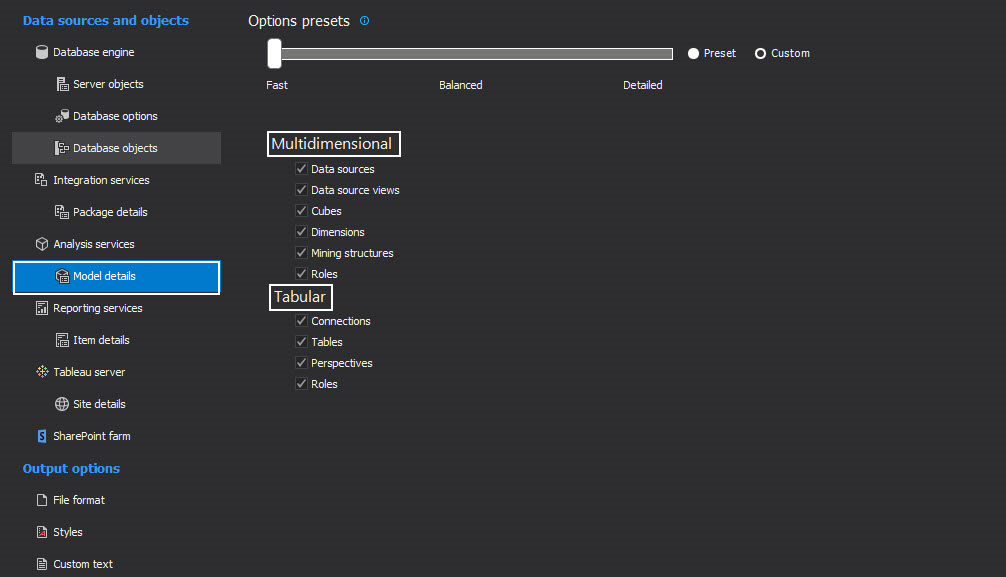Click the Options presets slider handle
This screenshot has height=577, width=1006.
coord(274,53)
